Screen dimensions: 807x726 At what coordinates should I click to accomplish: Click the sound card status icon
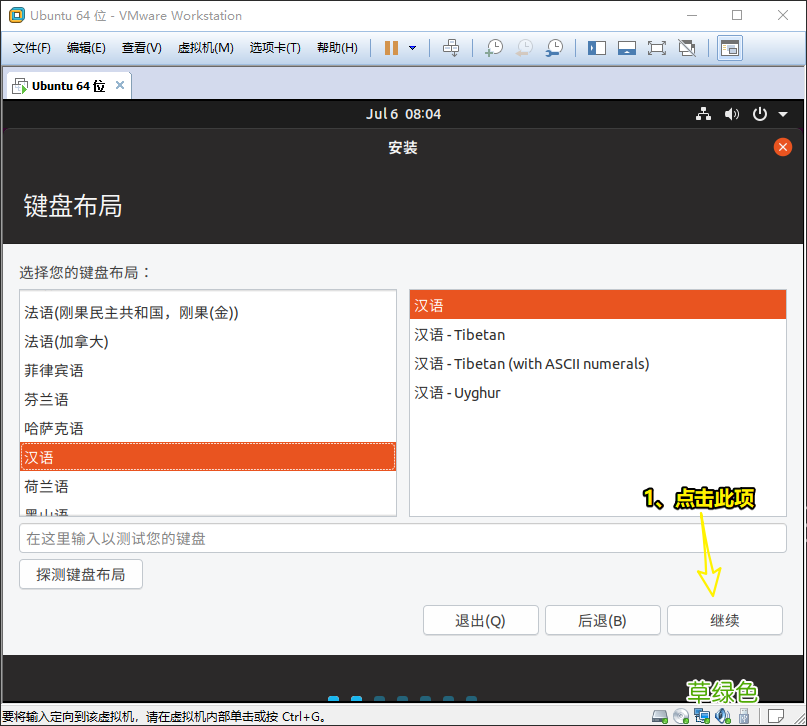[723, 716]
